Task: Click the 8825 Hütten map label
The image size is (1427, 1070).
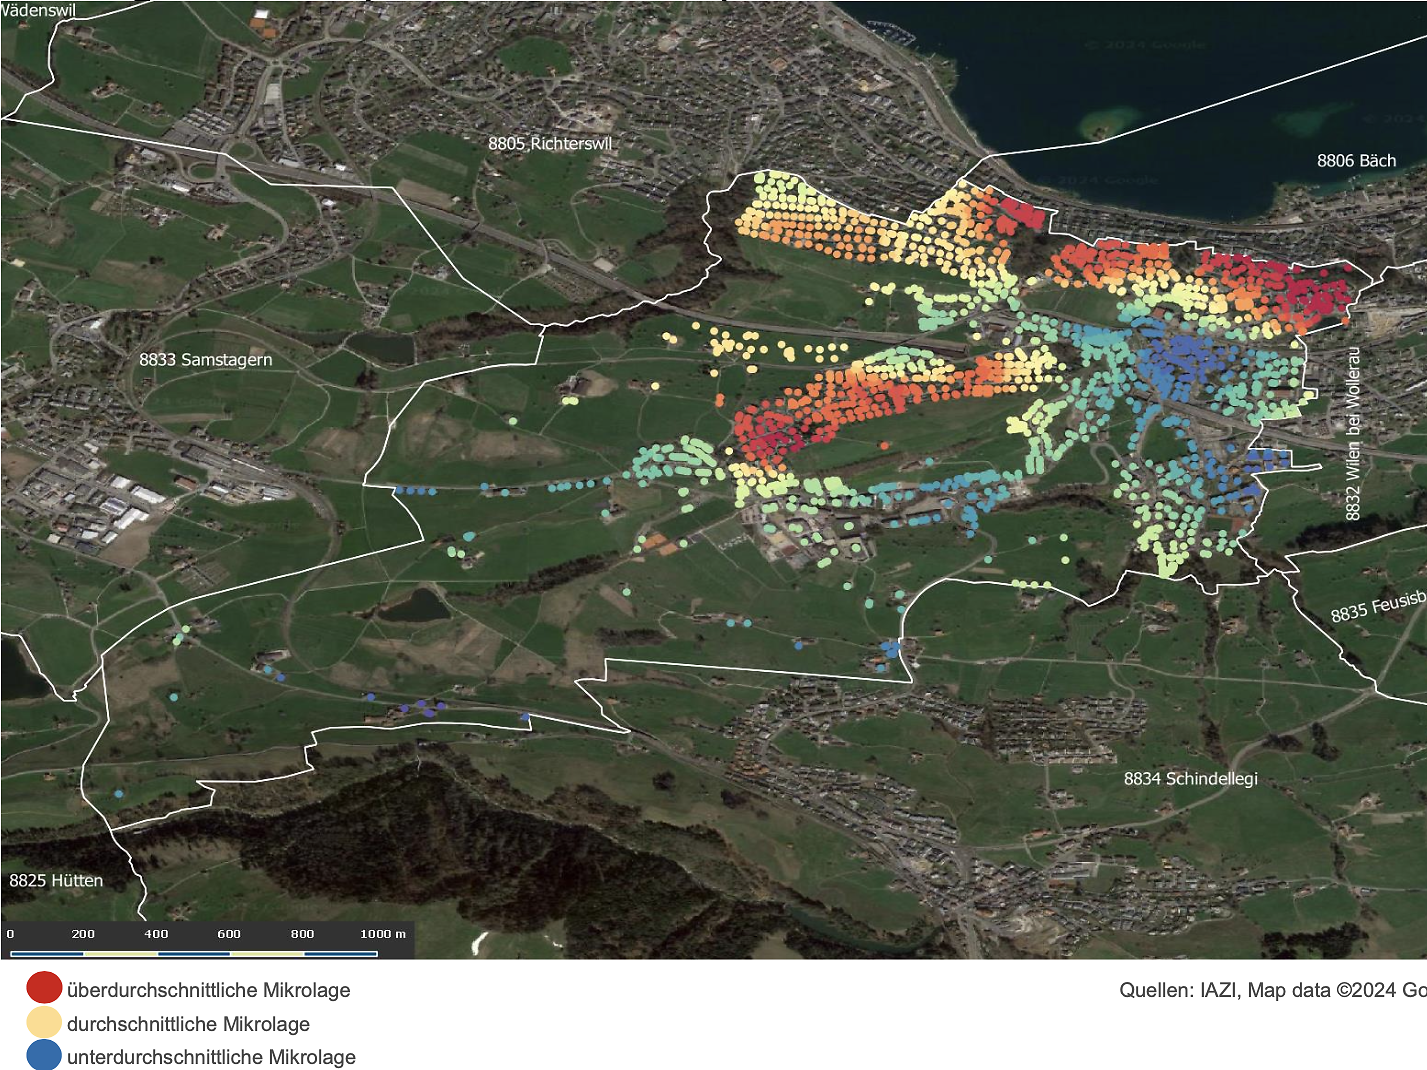Action: pyautogui.click(x=56, y=881)
